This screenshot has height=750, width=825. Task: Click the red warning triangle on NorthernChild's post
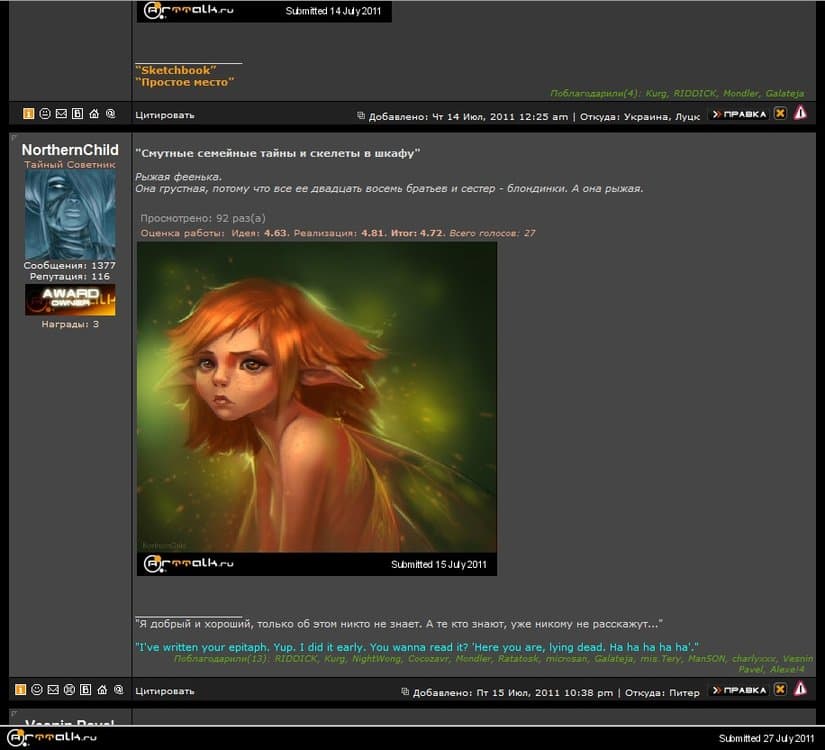click(x=800, y=690)
